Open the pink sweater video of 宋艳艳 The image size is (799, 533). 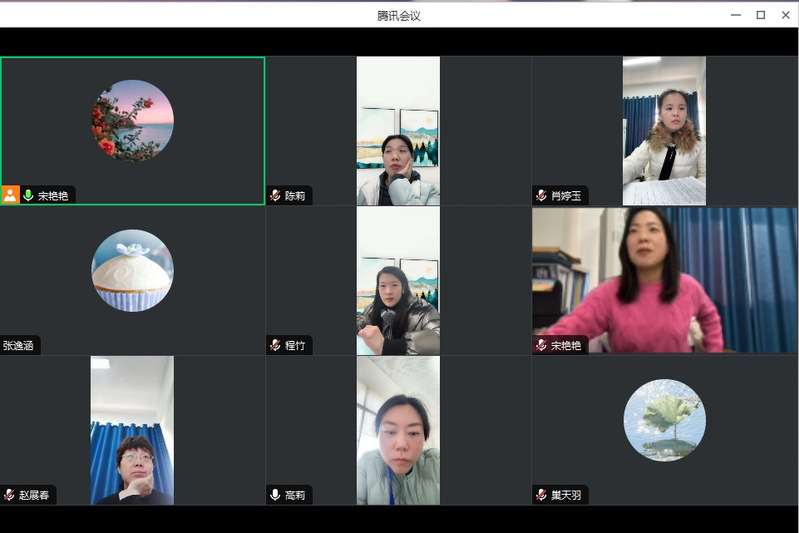664,280
